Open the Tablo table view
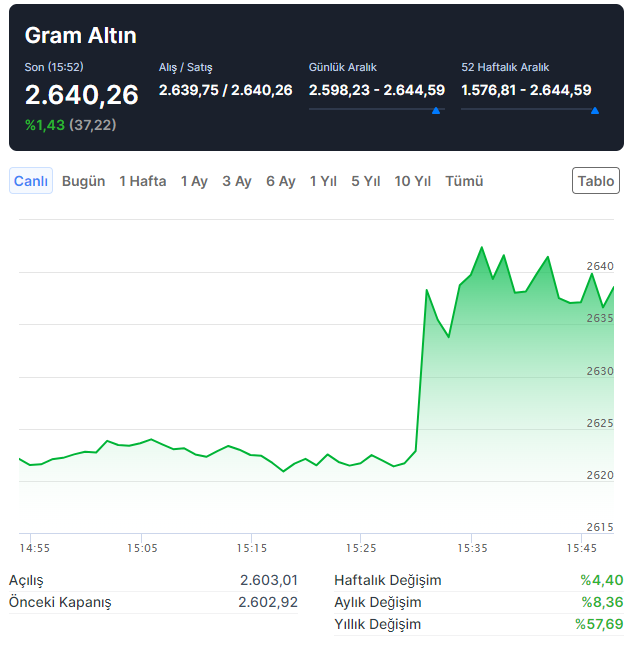The image size is (630, 650). [596, 181]
